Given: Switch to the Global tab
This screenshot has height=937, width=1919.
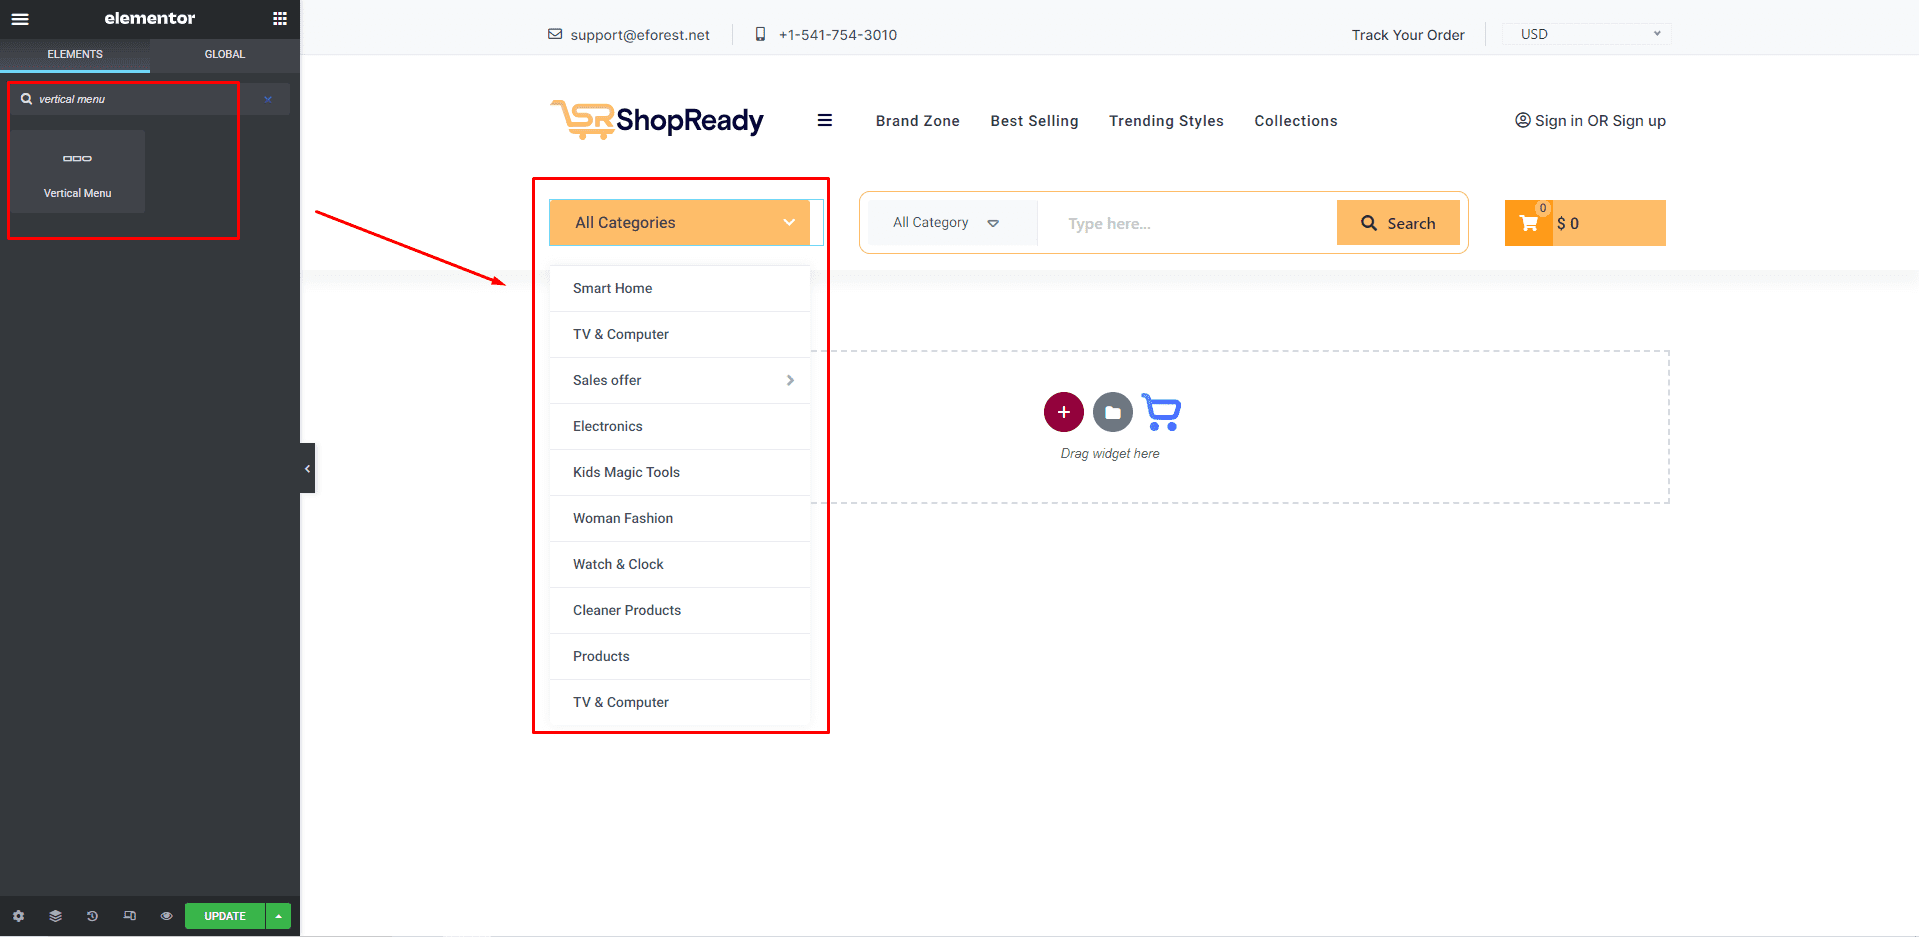Looking at the screenshot, I should pos(224,54).
